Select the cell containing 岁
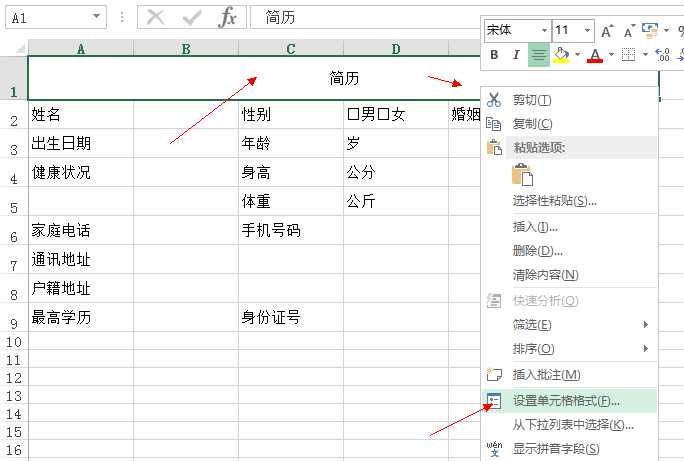The image size is (684, 461). click(x=396, y=143)
